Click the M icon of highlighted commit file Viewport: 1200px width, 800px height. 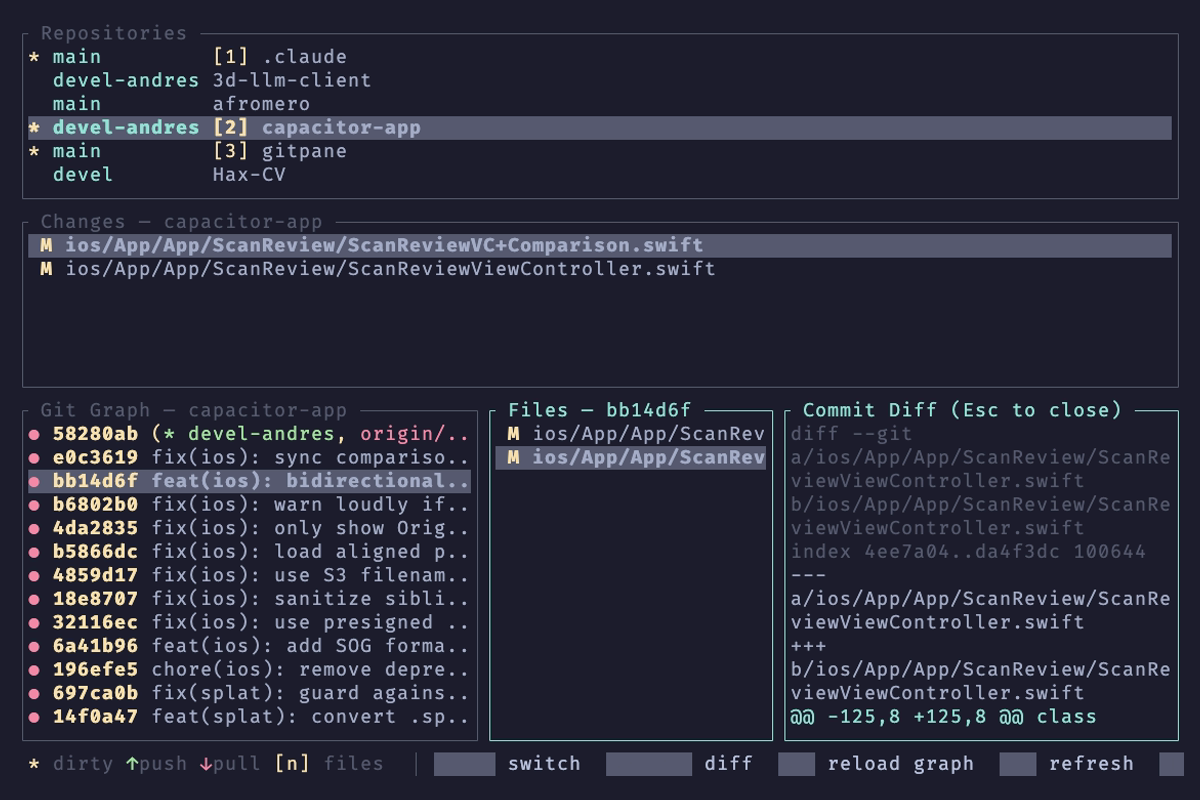[513, 458]
